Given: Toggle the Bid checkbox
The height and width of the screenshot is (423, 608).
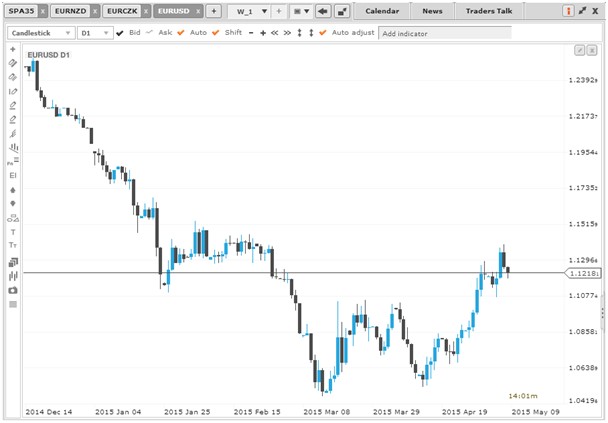Looking at the screenshot, I should click(x=120, y=33).
